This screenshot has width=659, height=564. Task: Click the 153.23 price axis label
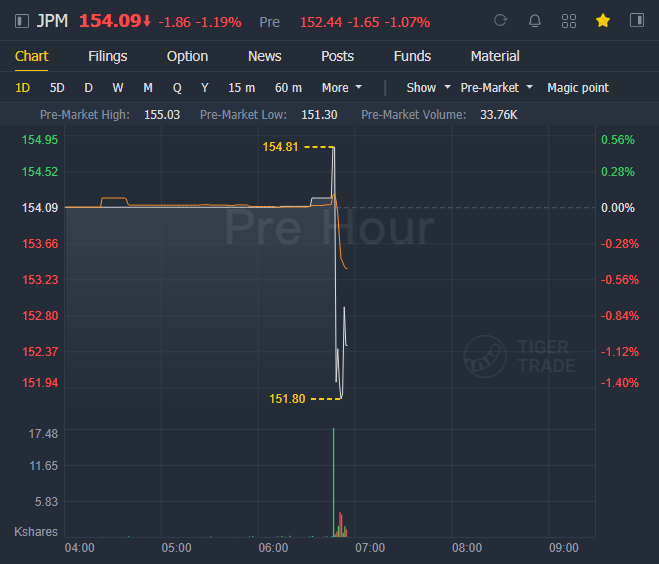click(40, 279)
